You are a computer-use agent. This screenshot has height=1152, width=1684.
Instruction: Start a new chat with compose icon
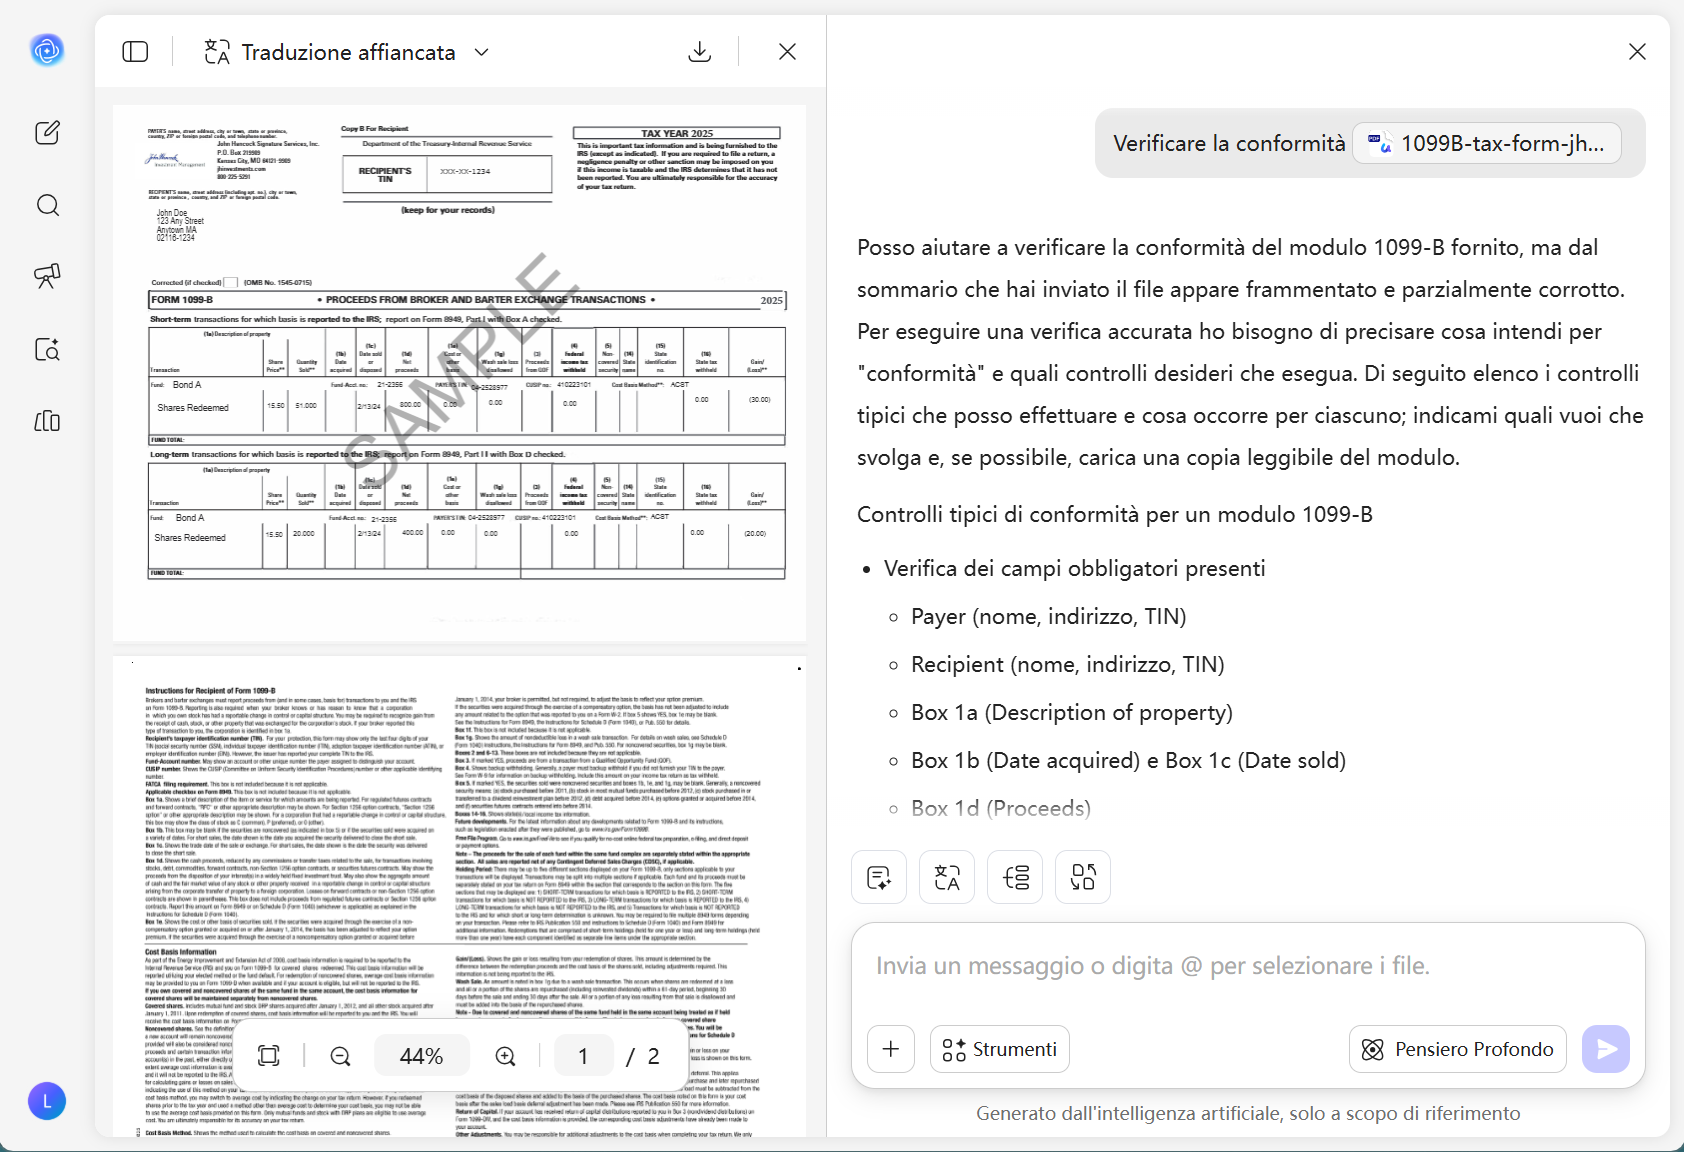click(47, 133)
